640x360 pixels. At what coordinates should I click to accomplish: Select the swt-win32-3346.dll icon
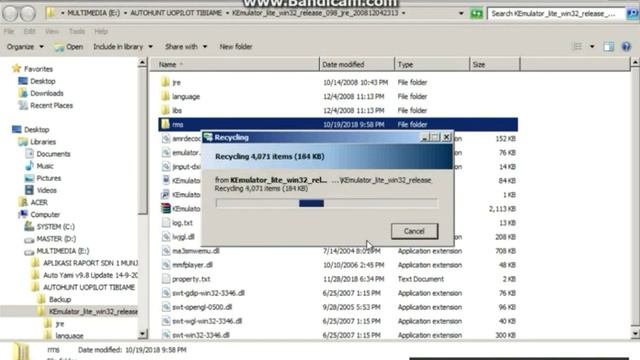coord(166,335)
